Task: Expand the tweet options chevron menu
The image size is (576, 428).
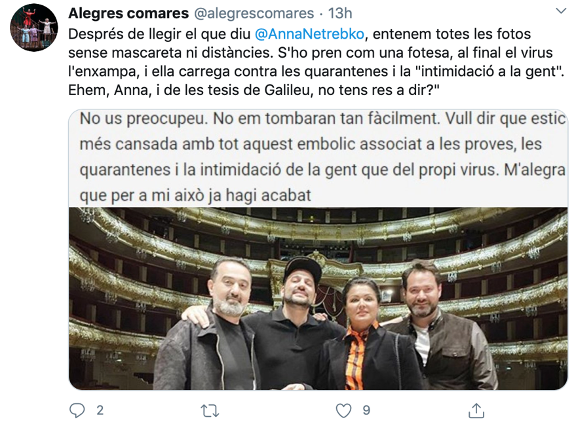Action: click(x=561, y=11)
